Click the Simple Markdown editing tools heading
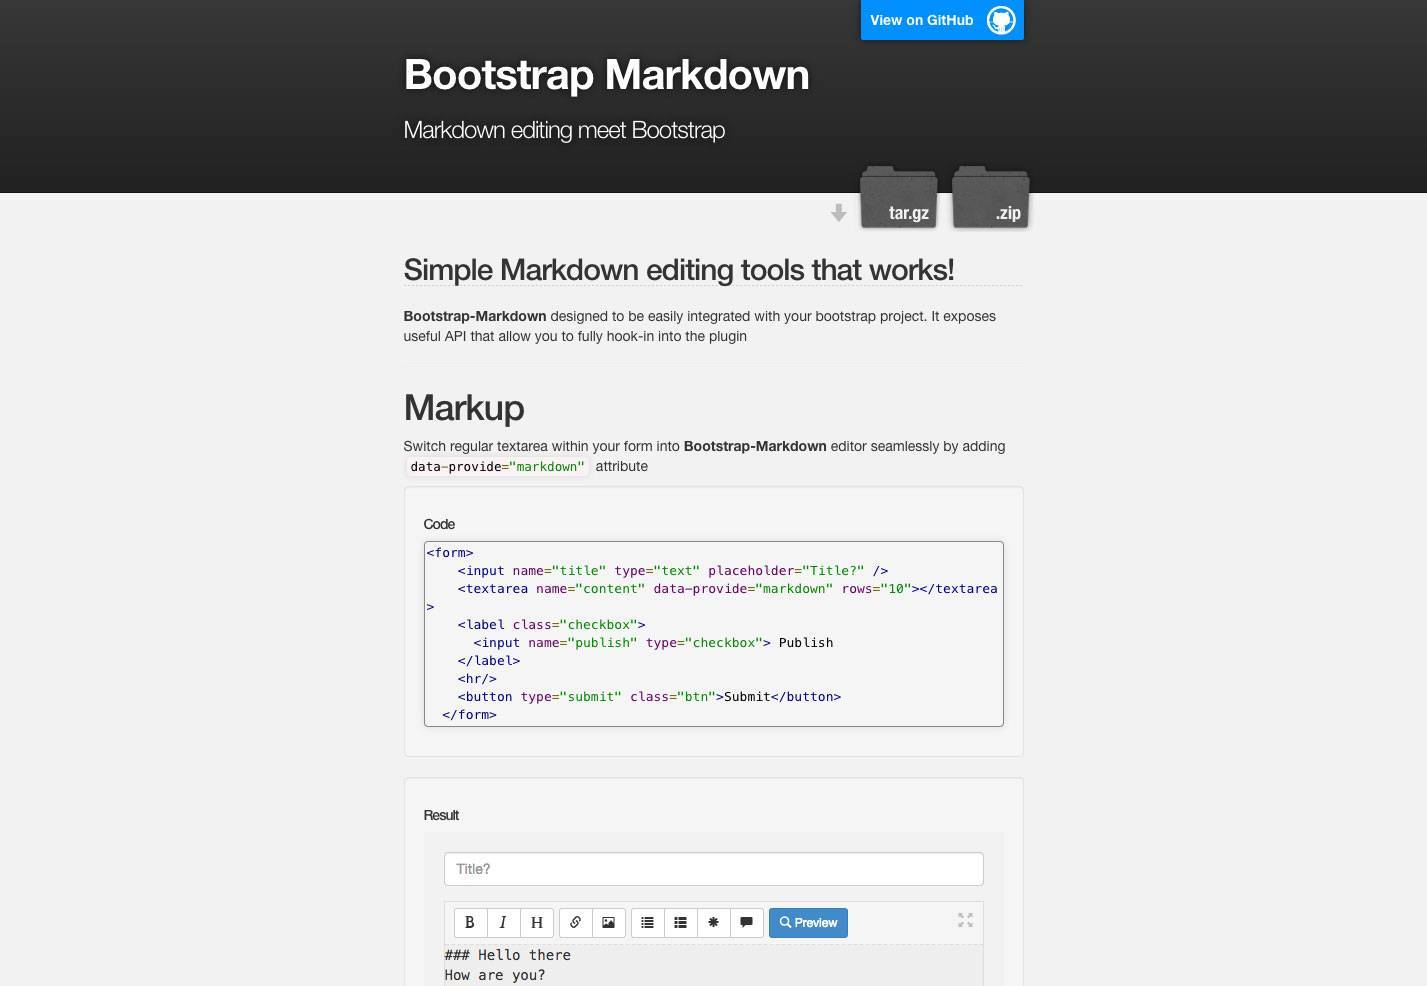The image size is (1427, 986). click(678, 270)
